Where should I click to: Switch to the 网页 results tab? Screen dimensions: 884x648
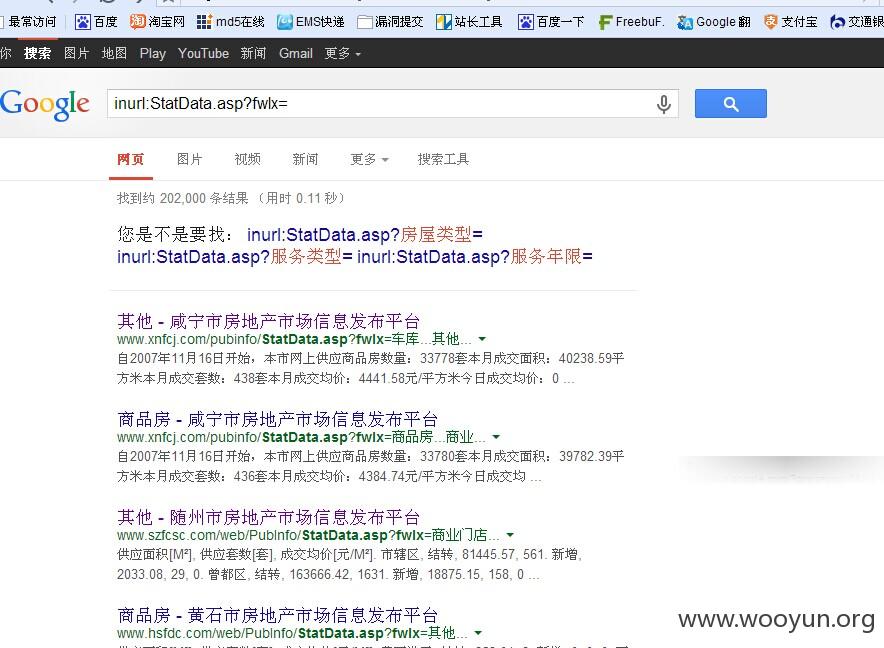point(131,160)
